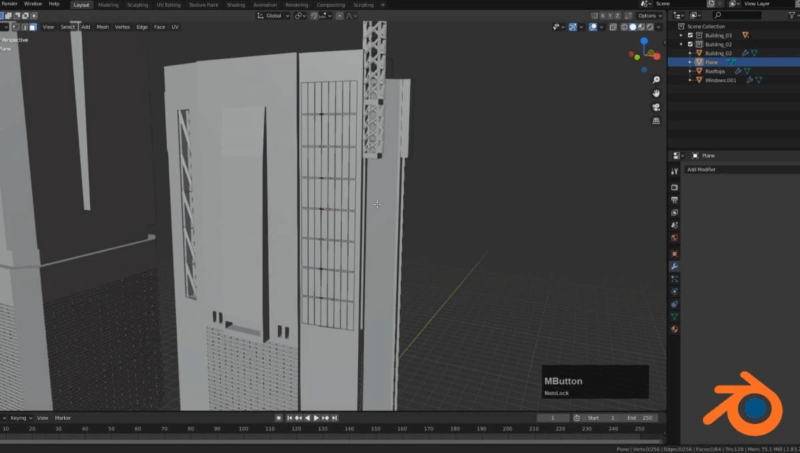Toggle the camera view icon
Viewport: 800px width, 453px height.
(x=656, y=107)
